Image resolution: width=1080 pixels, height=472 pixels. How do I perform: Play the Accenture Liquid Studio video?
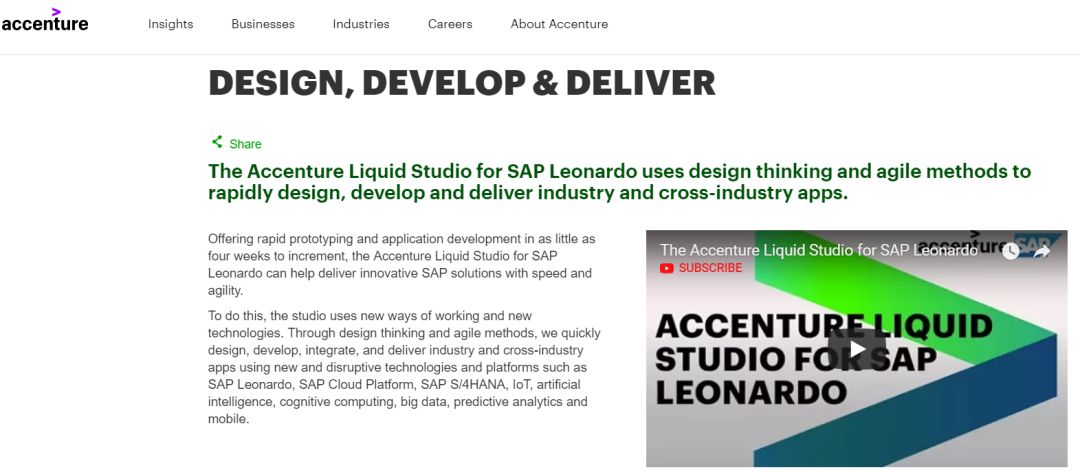856,349
